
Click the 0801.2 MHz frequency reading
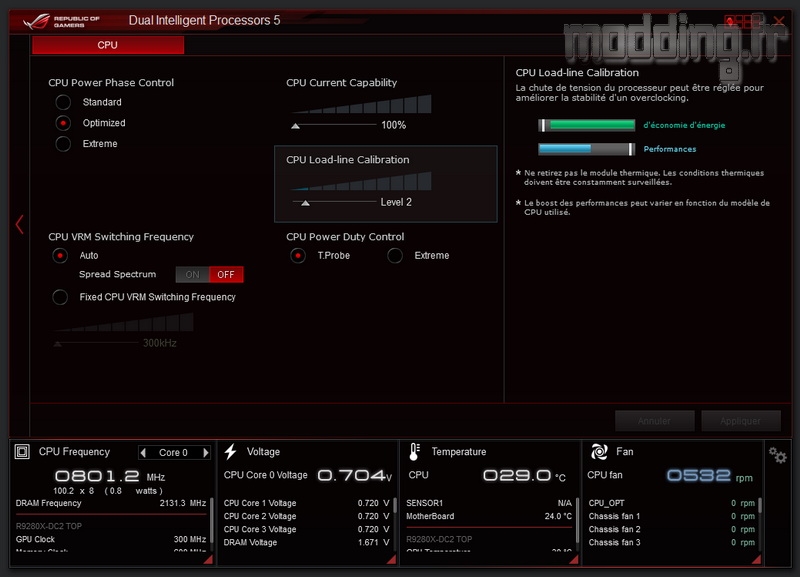tap(110, 476)
